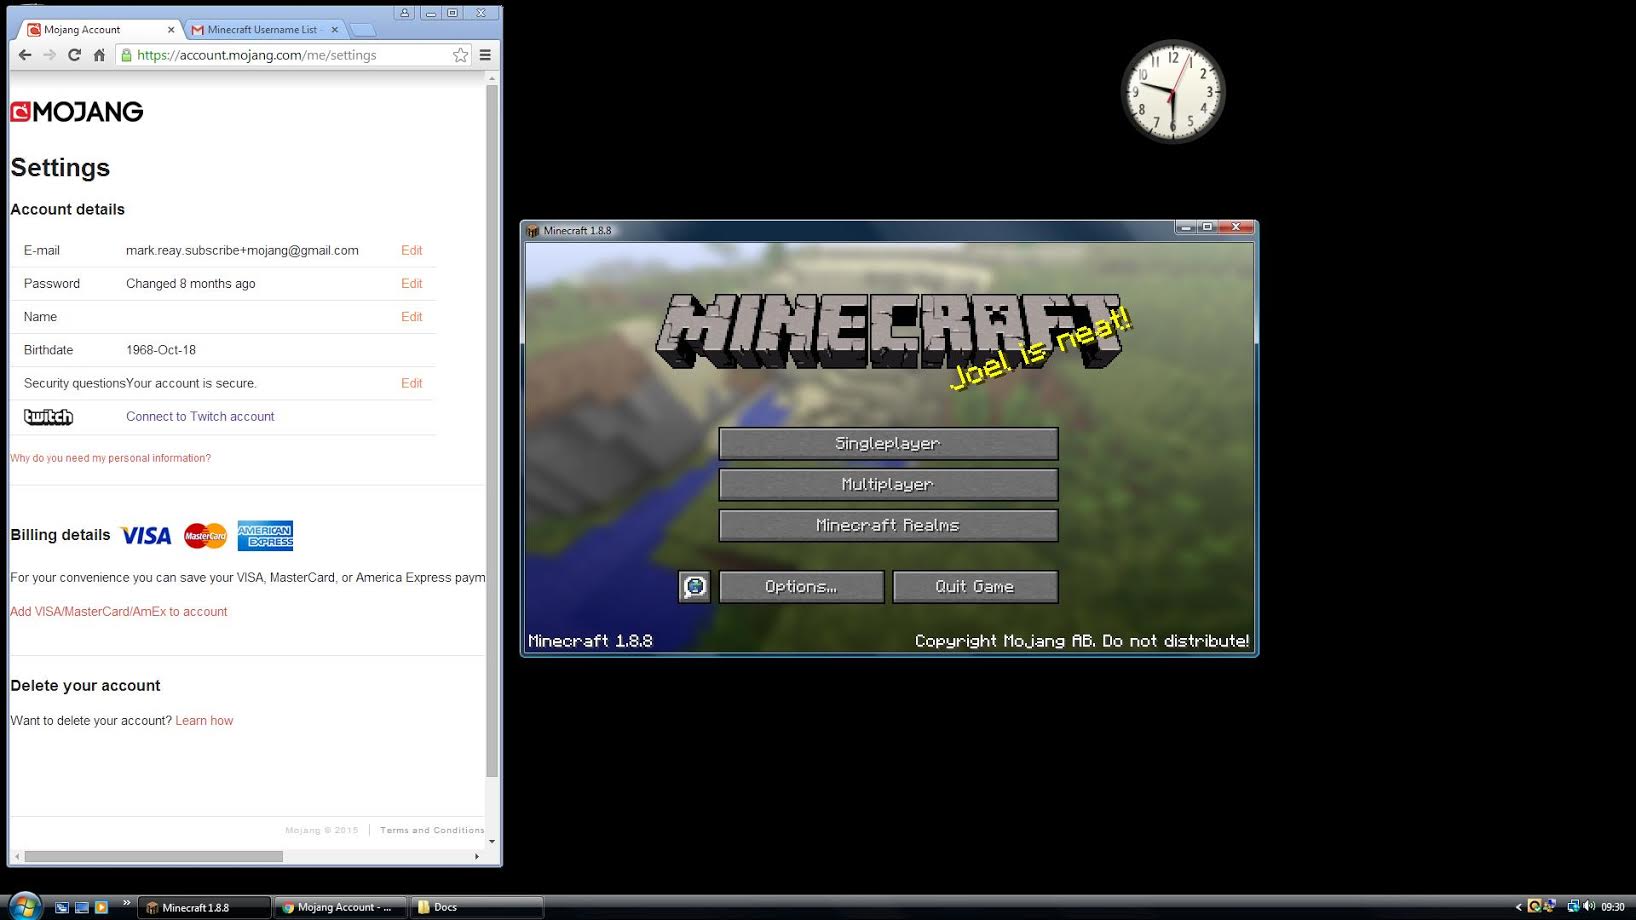Edit the E-mail address

pos(411,250)
